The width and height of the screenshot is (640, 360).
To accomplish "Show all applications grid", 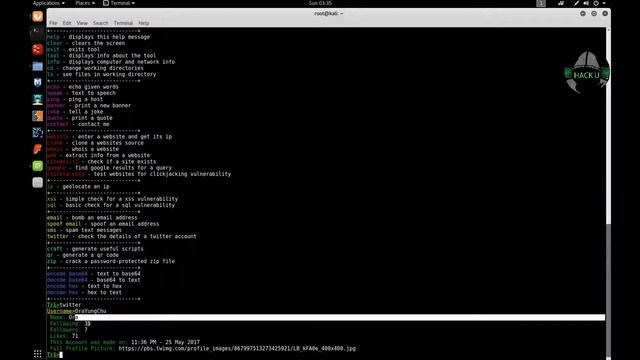I will pos(38,353).
